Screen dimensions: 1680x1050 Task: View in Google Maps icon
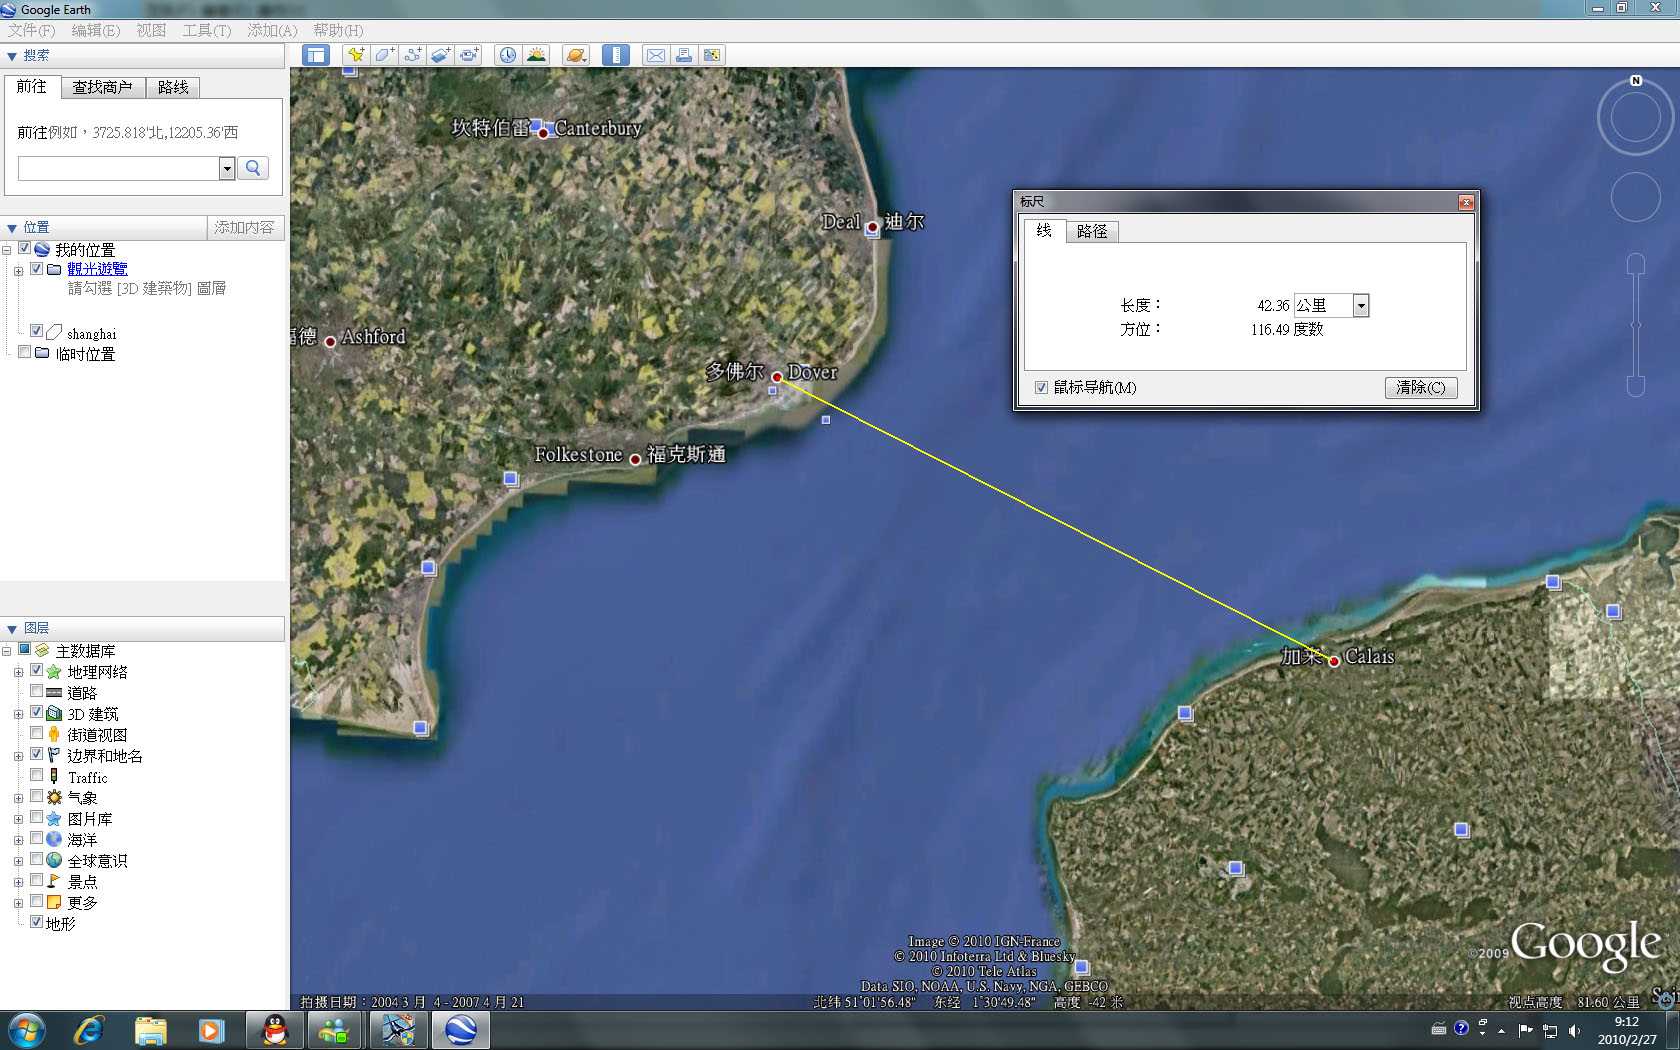click(712, 55)
